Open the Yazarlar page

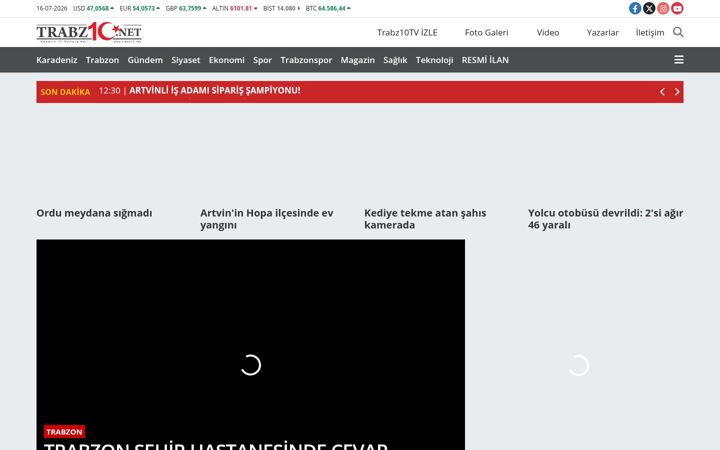[602, 33]
